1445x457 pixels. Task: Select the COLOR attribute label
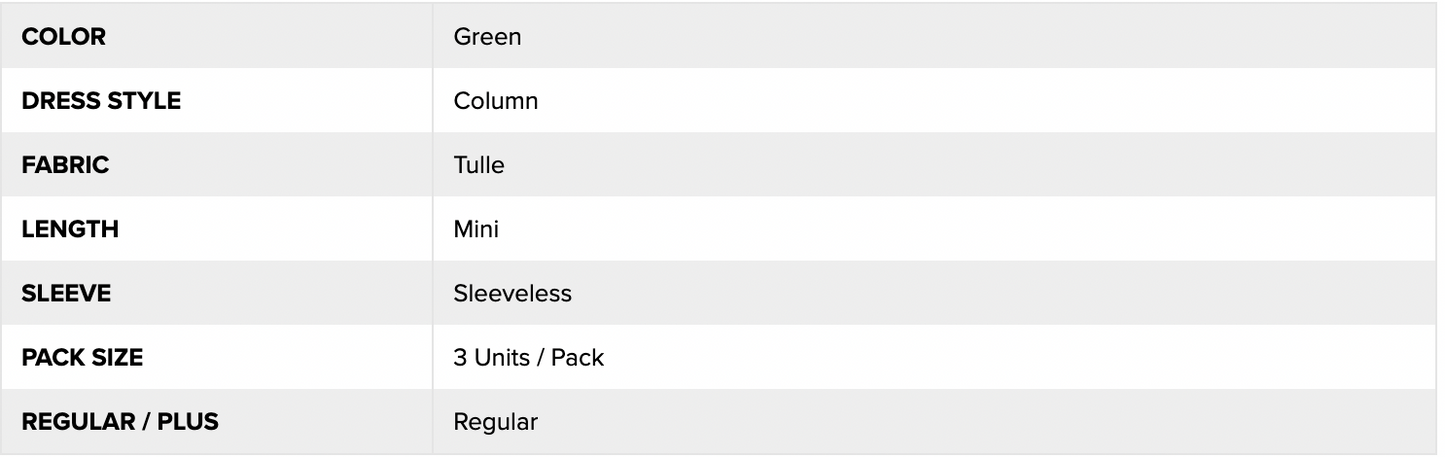click(63, 37)
